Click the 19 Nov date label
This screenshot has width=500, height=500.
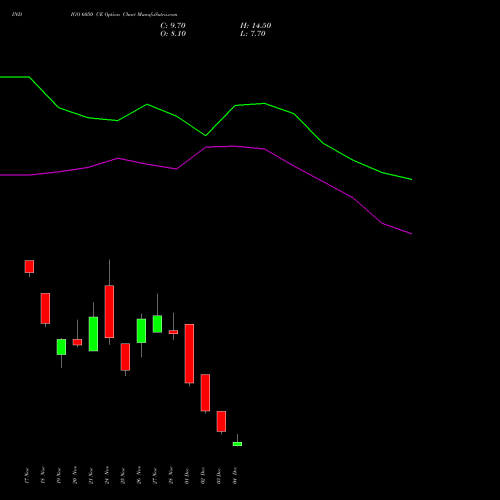(x=59, y=475)
